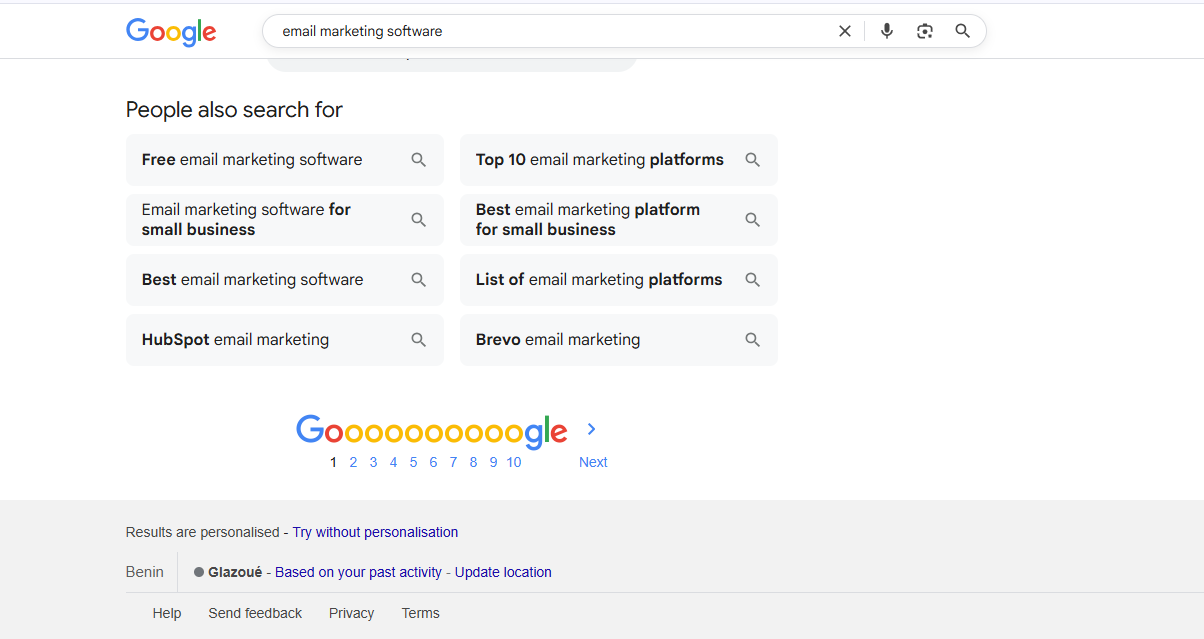This screenshot has height=639, width=1204.
Task: Go to results page 10
Action: pyautogui.click(x=514, y=462)
